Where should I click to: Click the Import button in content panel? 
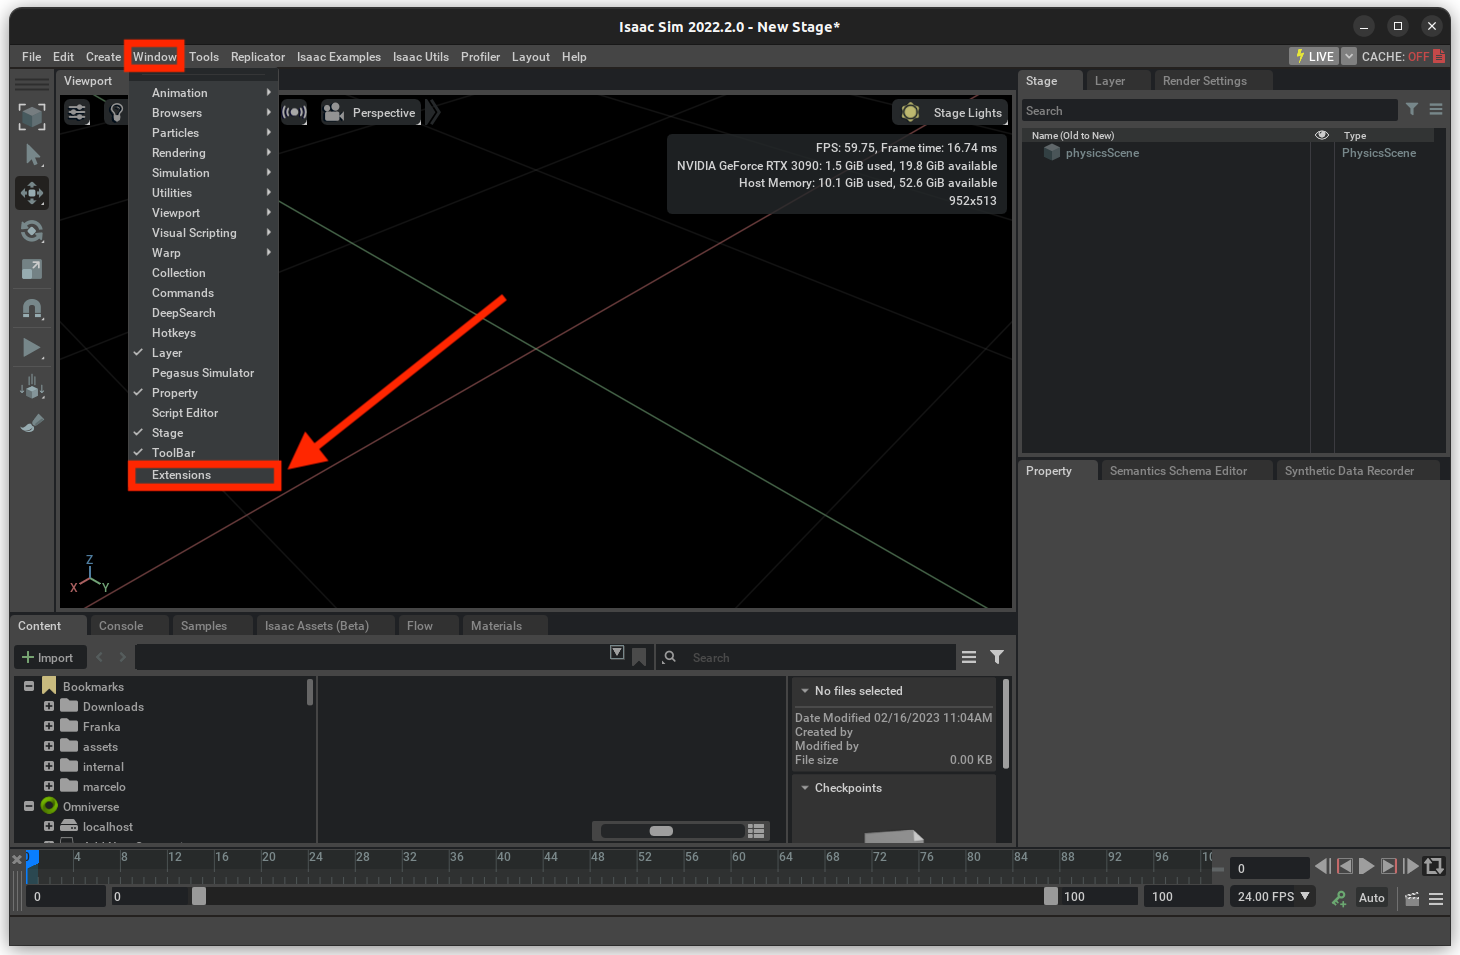click(x=49, y=657)
